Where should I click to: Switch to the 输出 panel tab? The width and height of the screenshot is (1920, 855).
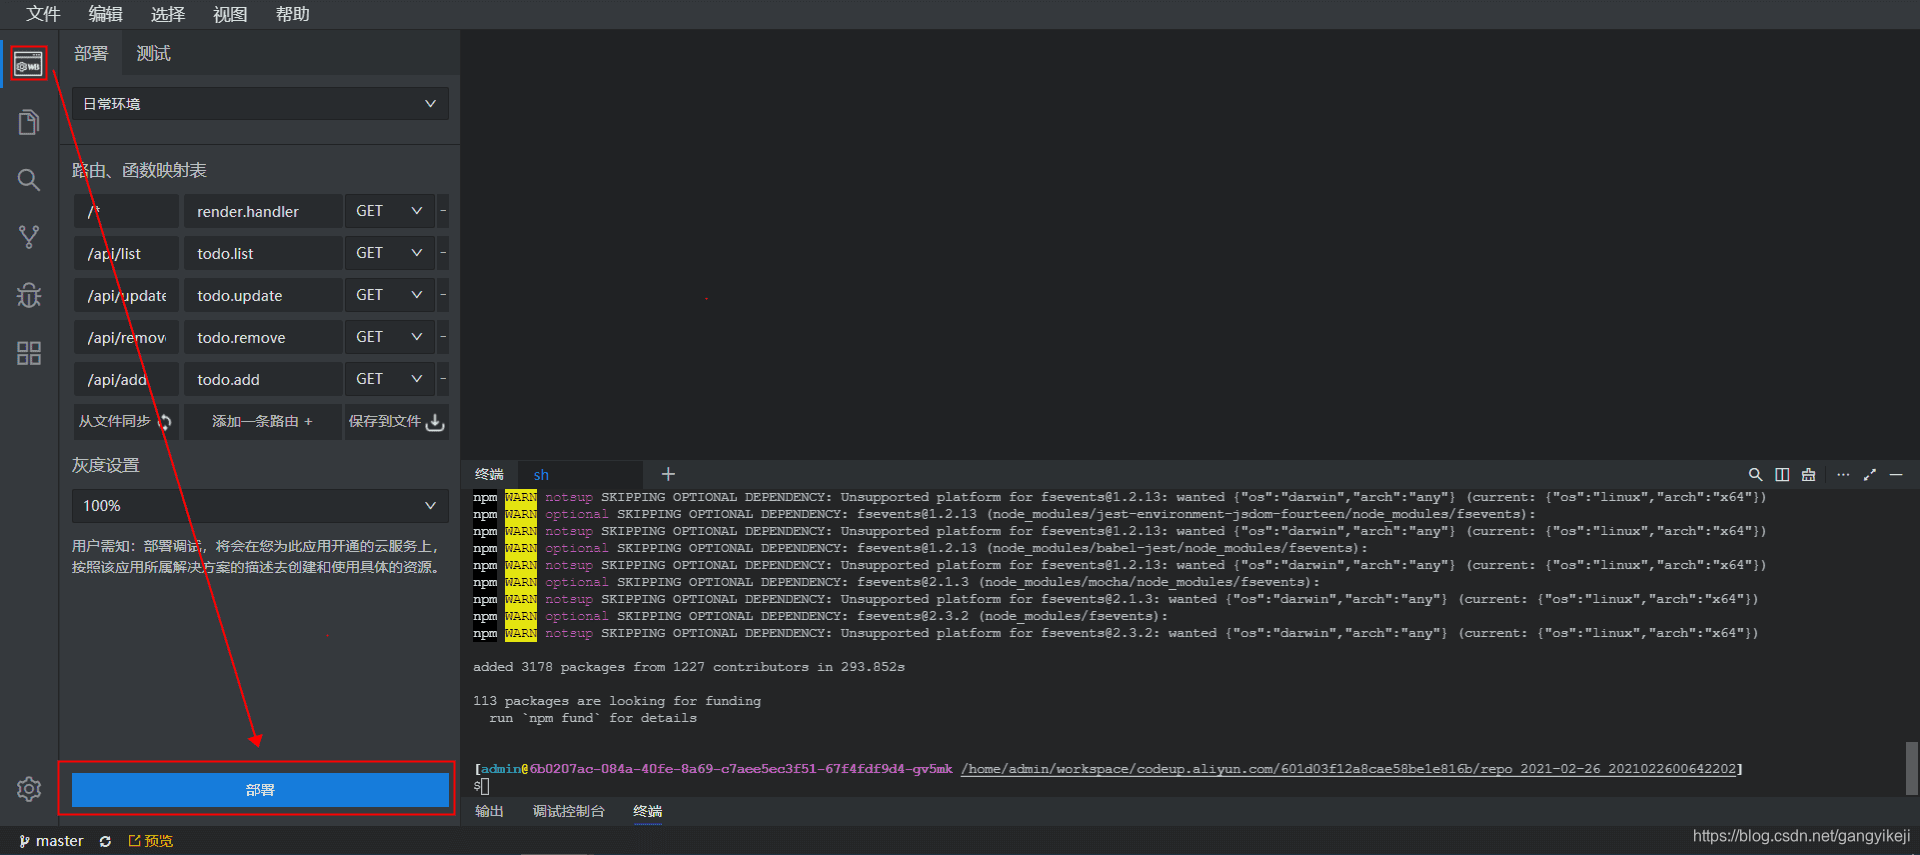click(489, 811)
